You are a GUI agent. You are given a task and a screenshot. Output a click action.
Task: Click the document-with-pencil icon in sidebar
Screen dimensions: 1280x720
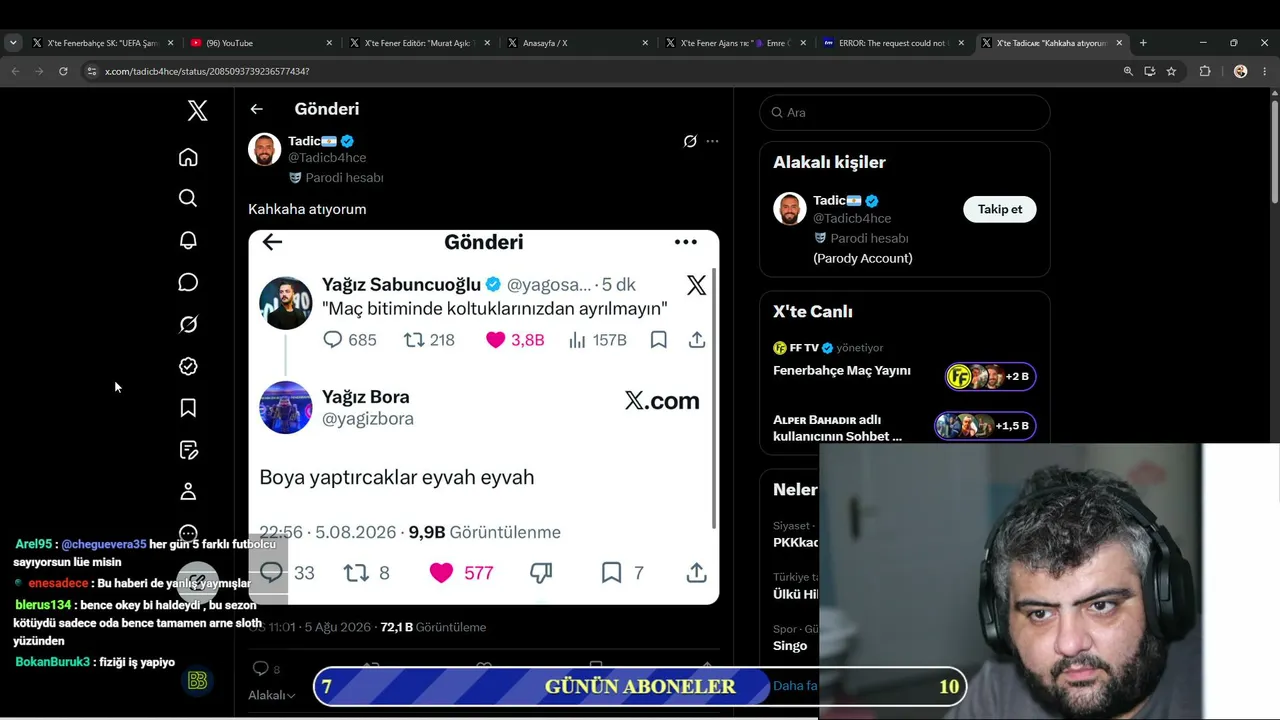188,450
